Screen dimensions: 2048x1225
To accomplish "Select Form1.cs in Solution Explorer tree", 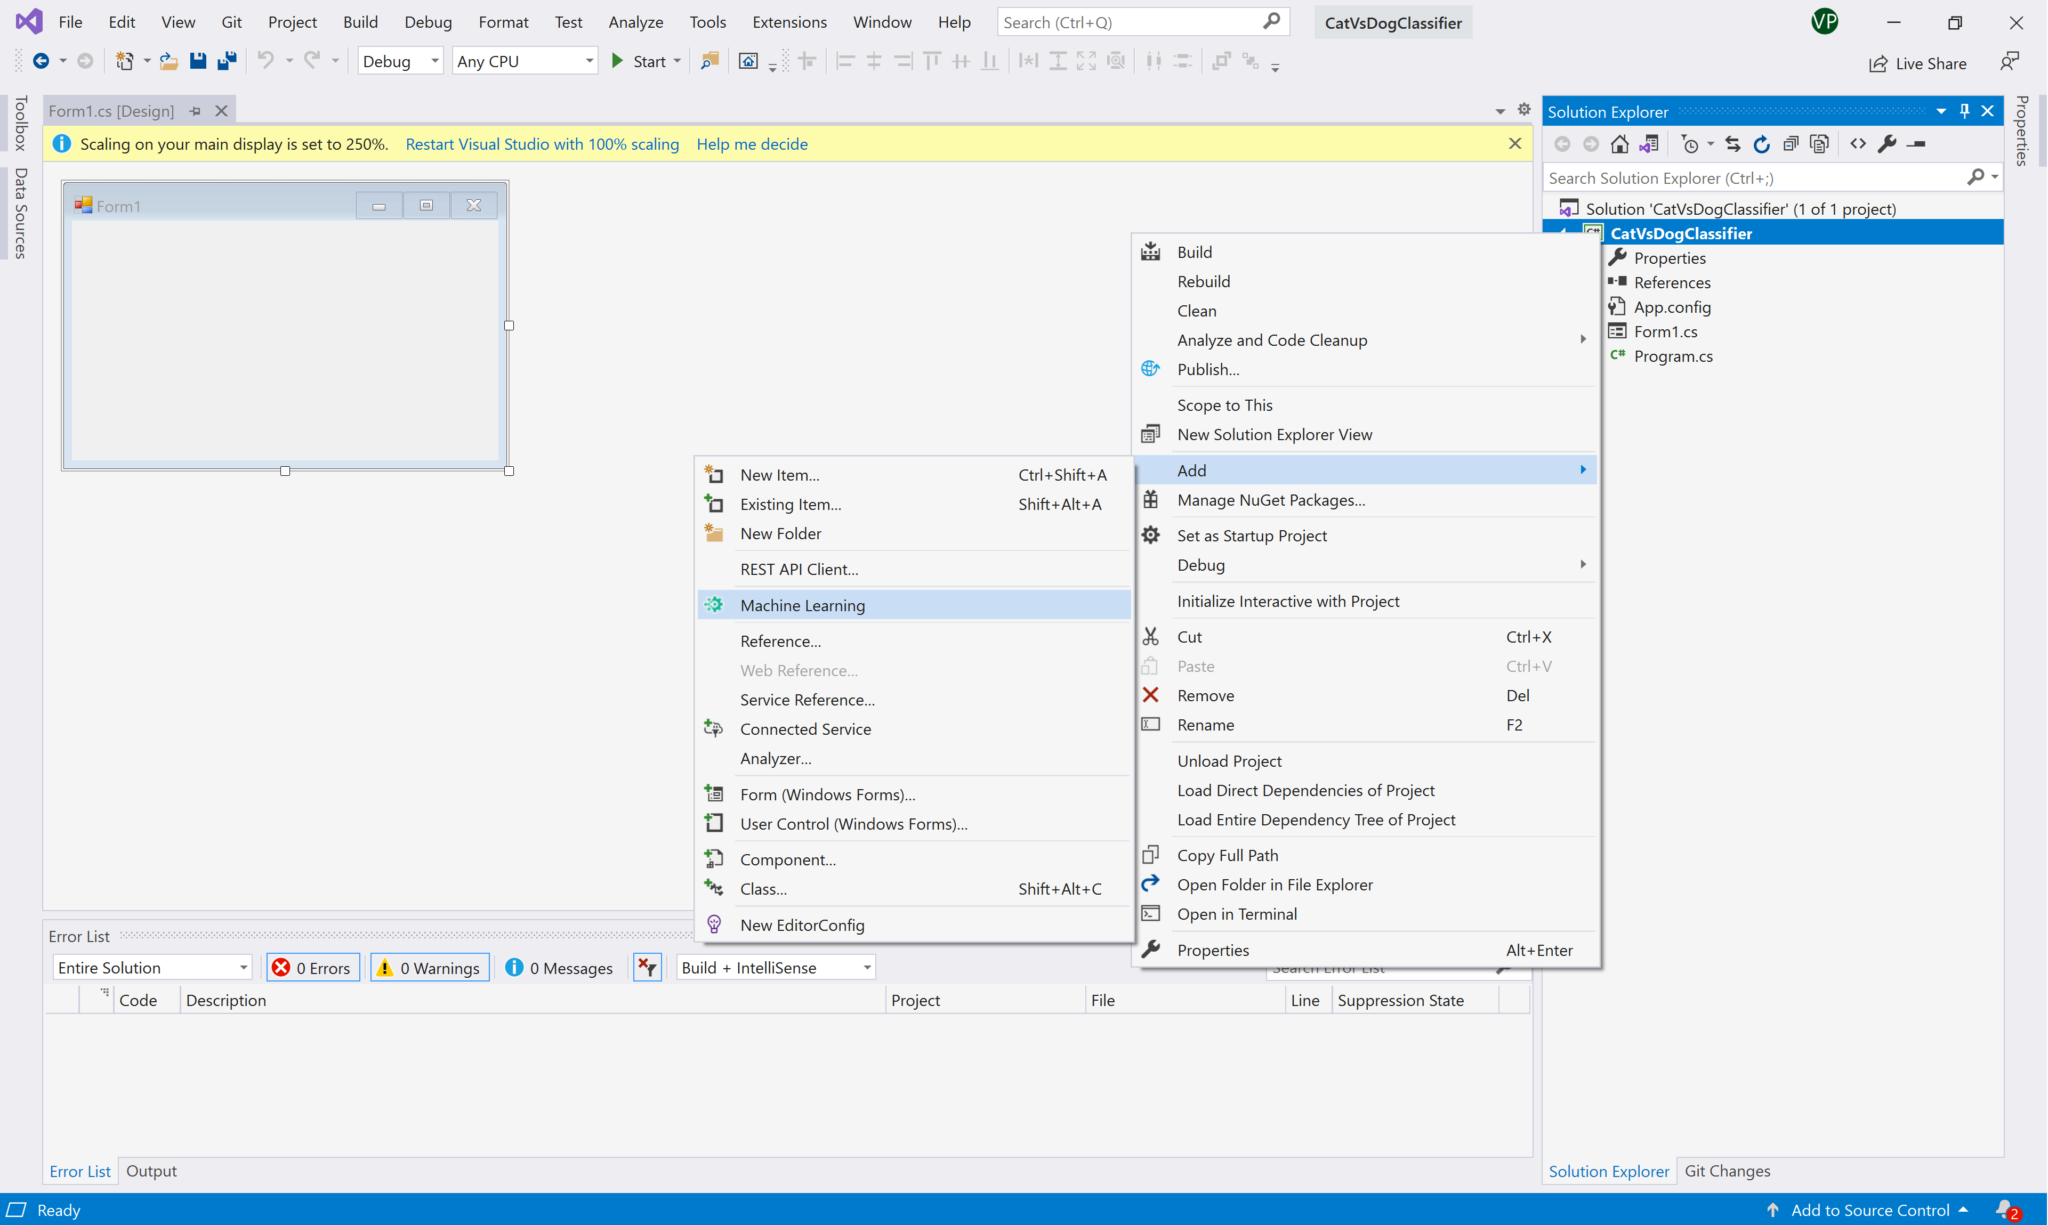I will pos(1665,332).
